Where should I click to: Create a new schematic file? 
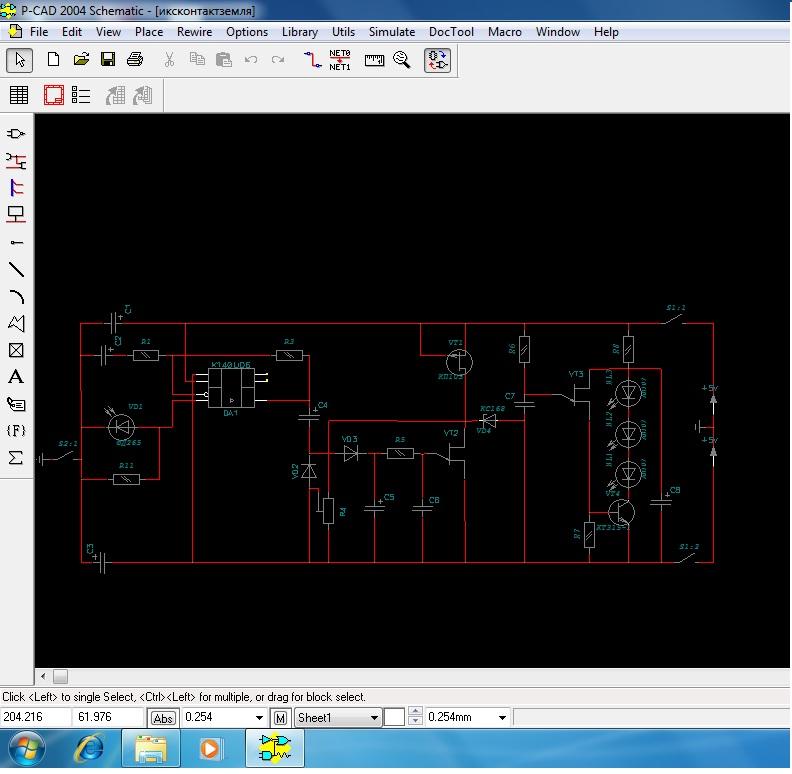53,60
